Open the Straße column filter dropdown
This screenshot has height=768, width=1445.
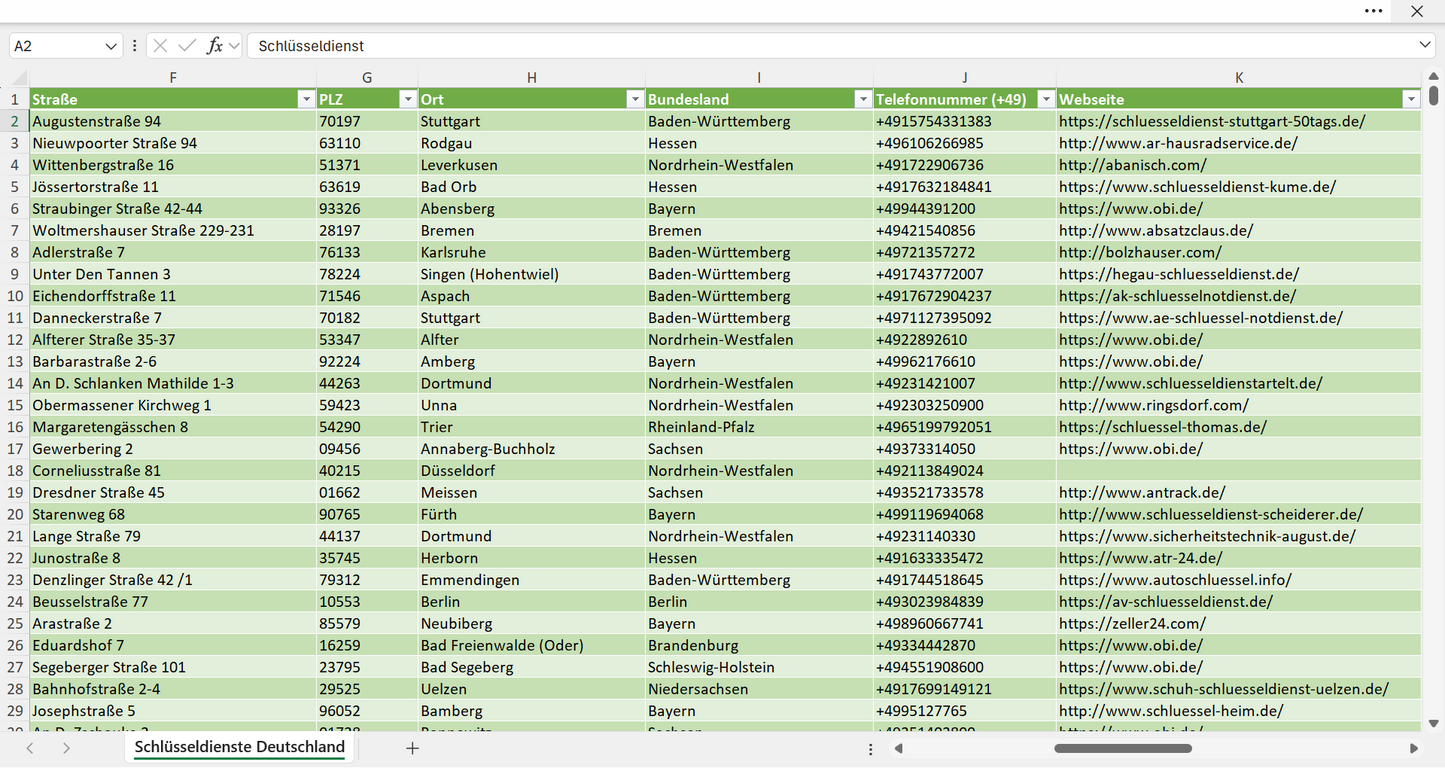click(306, 99)
